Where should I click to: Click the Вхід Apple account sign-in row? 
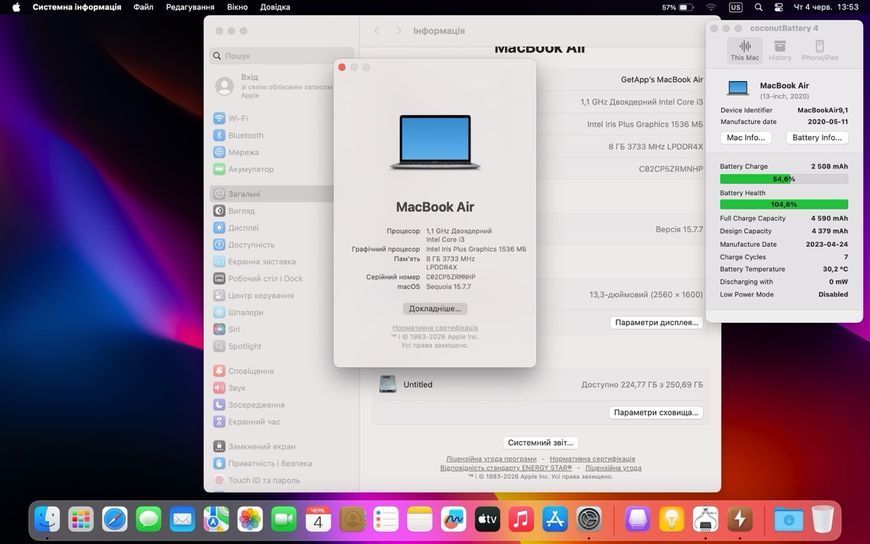click(273, 85)
